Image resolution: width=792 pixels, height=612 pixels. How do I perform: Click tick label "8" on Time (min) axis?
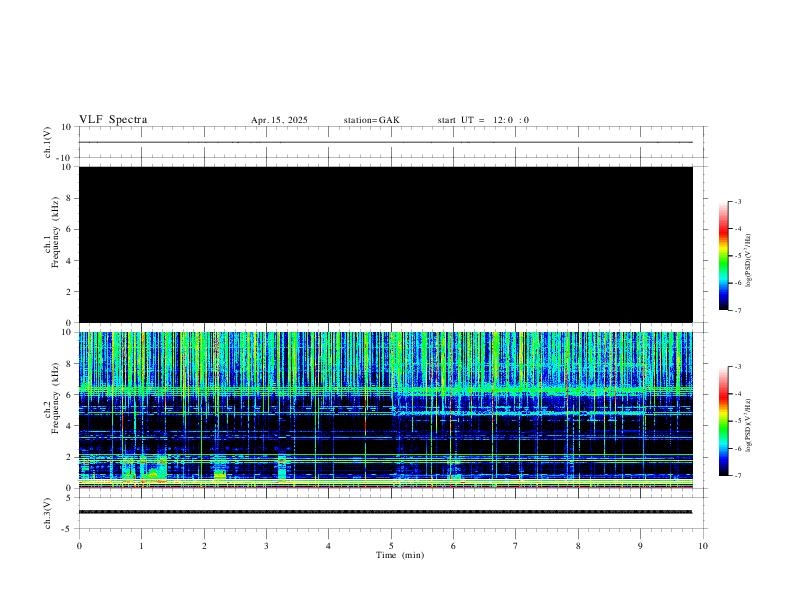[578, 546]
